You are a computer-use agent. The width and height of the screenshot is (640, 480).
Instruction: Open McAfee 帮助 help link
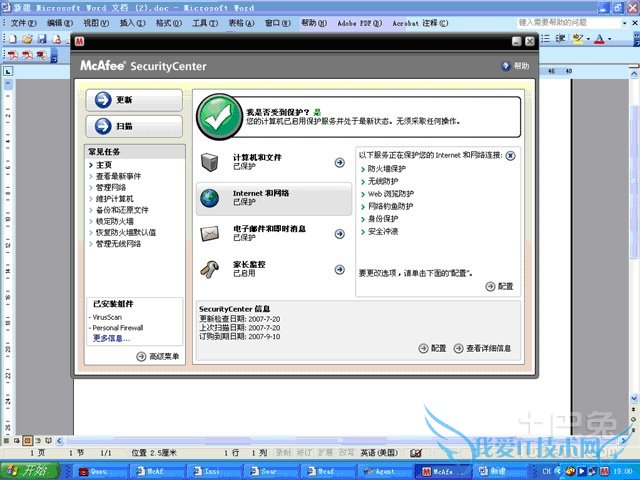[516, 66]
